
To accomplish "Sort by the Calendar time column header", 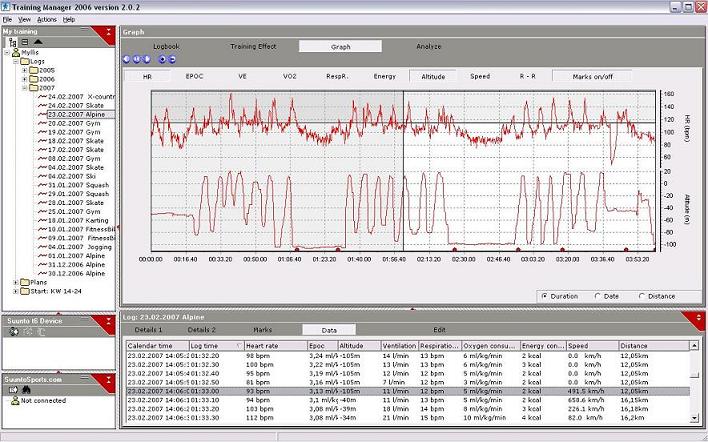I will click(x=157, y=346).
